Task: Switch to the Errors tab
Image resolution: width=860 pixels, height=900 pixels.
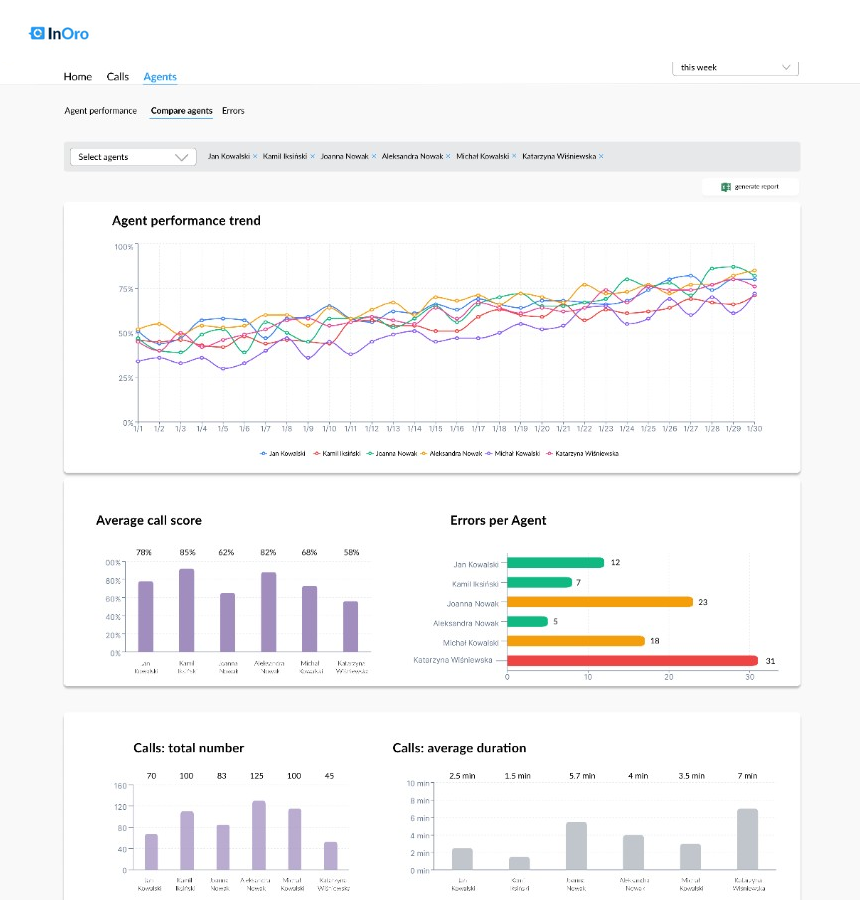Action: pos(232,110)
